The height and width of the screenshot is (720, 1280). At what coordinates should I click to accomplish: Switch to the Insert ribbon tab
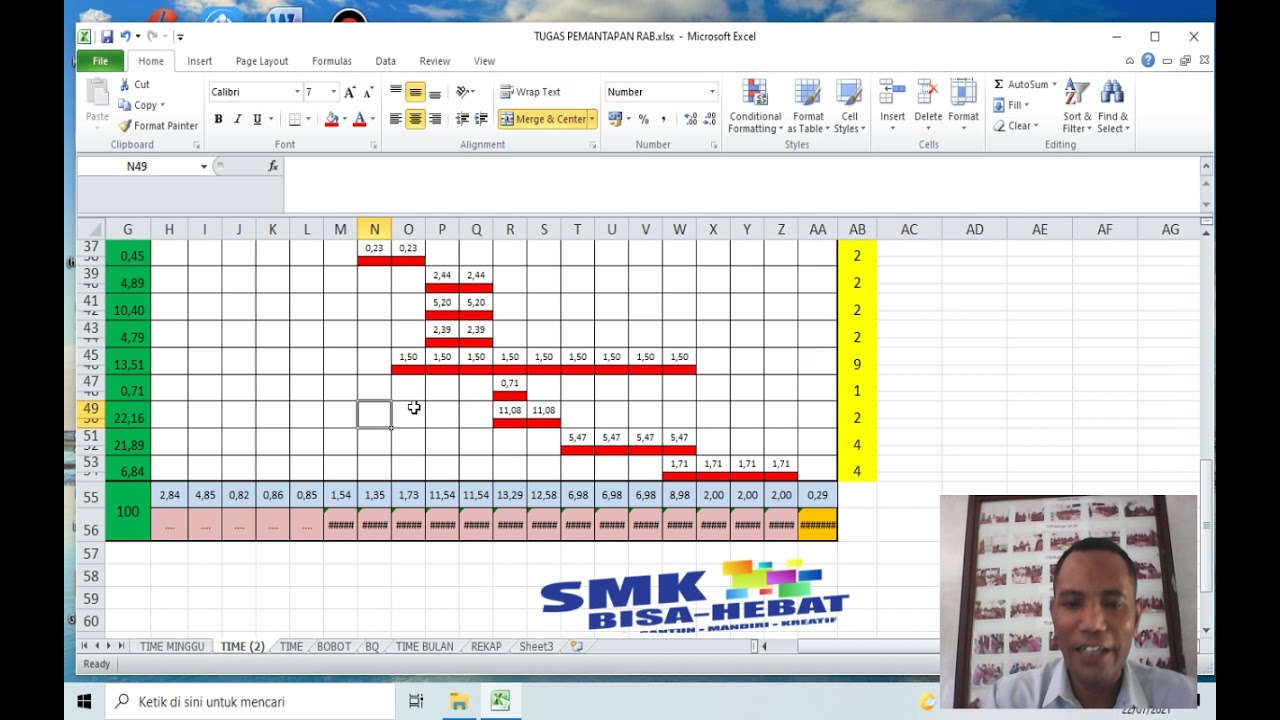point(200,61)
